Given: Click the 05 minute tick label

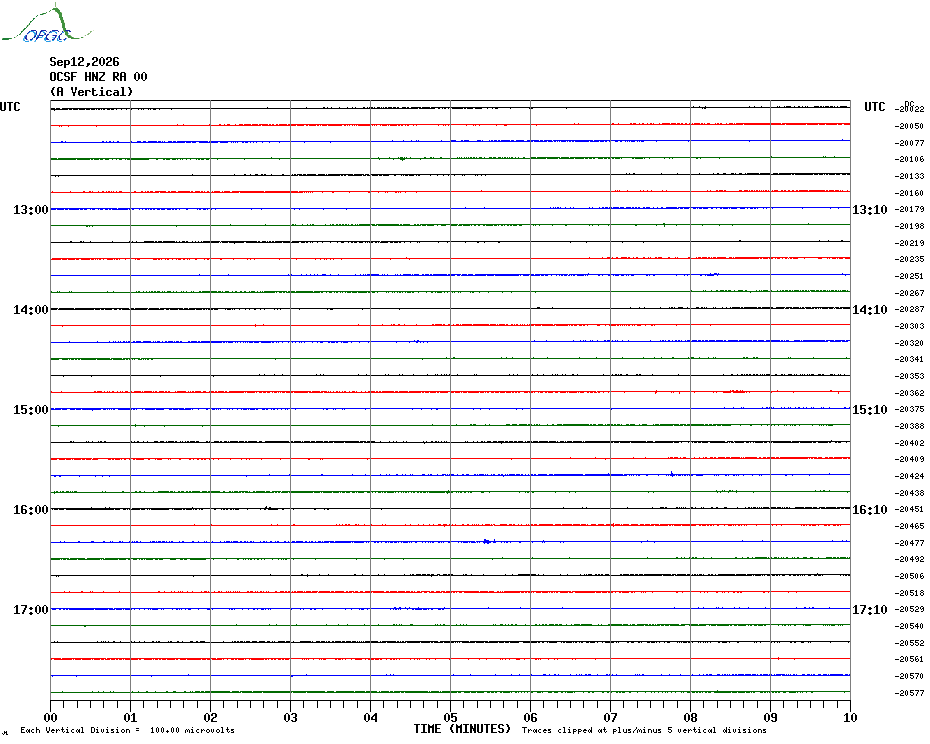Looking at the screenshot, I should click(x=450, y=718).
